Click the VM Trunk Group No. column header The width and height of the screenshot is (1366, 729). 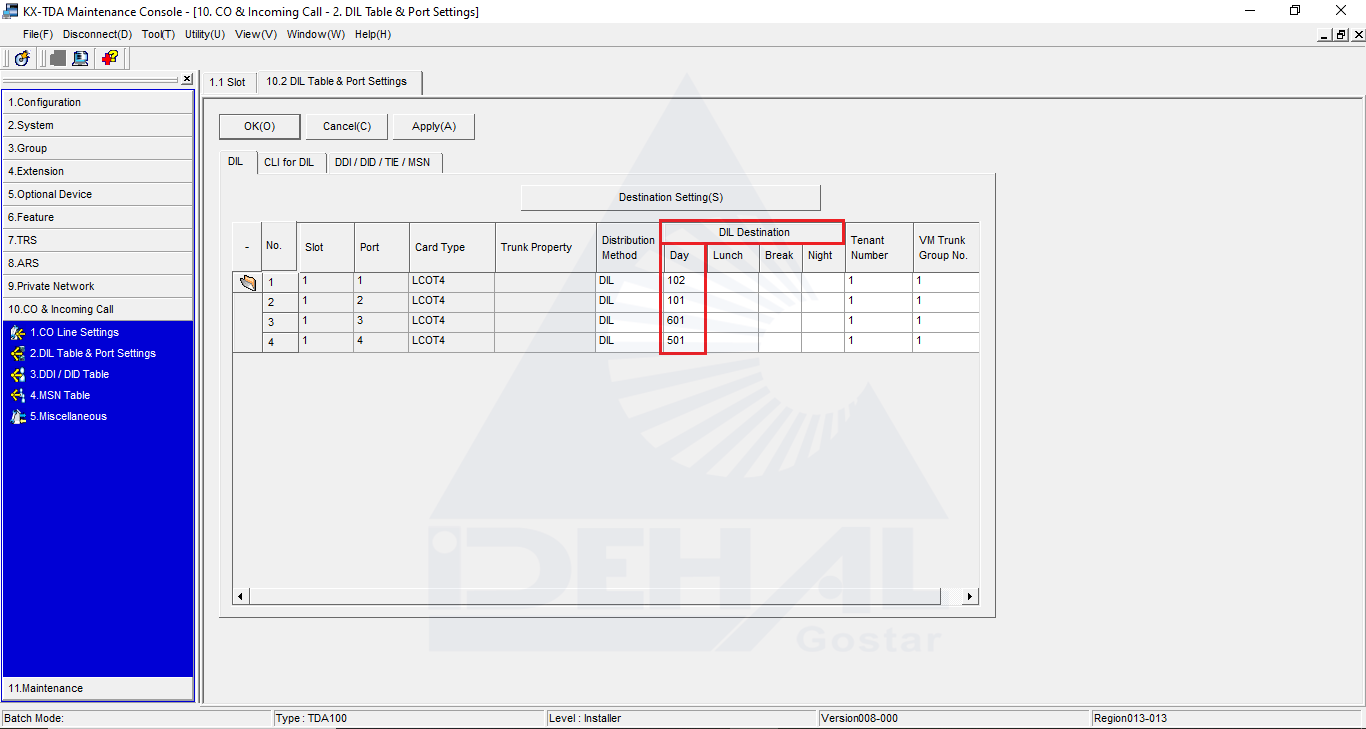pyautogui.click(x=945, y=247)
